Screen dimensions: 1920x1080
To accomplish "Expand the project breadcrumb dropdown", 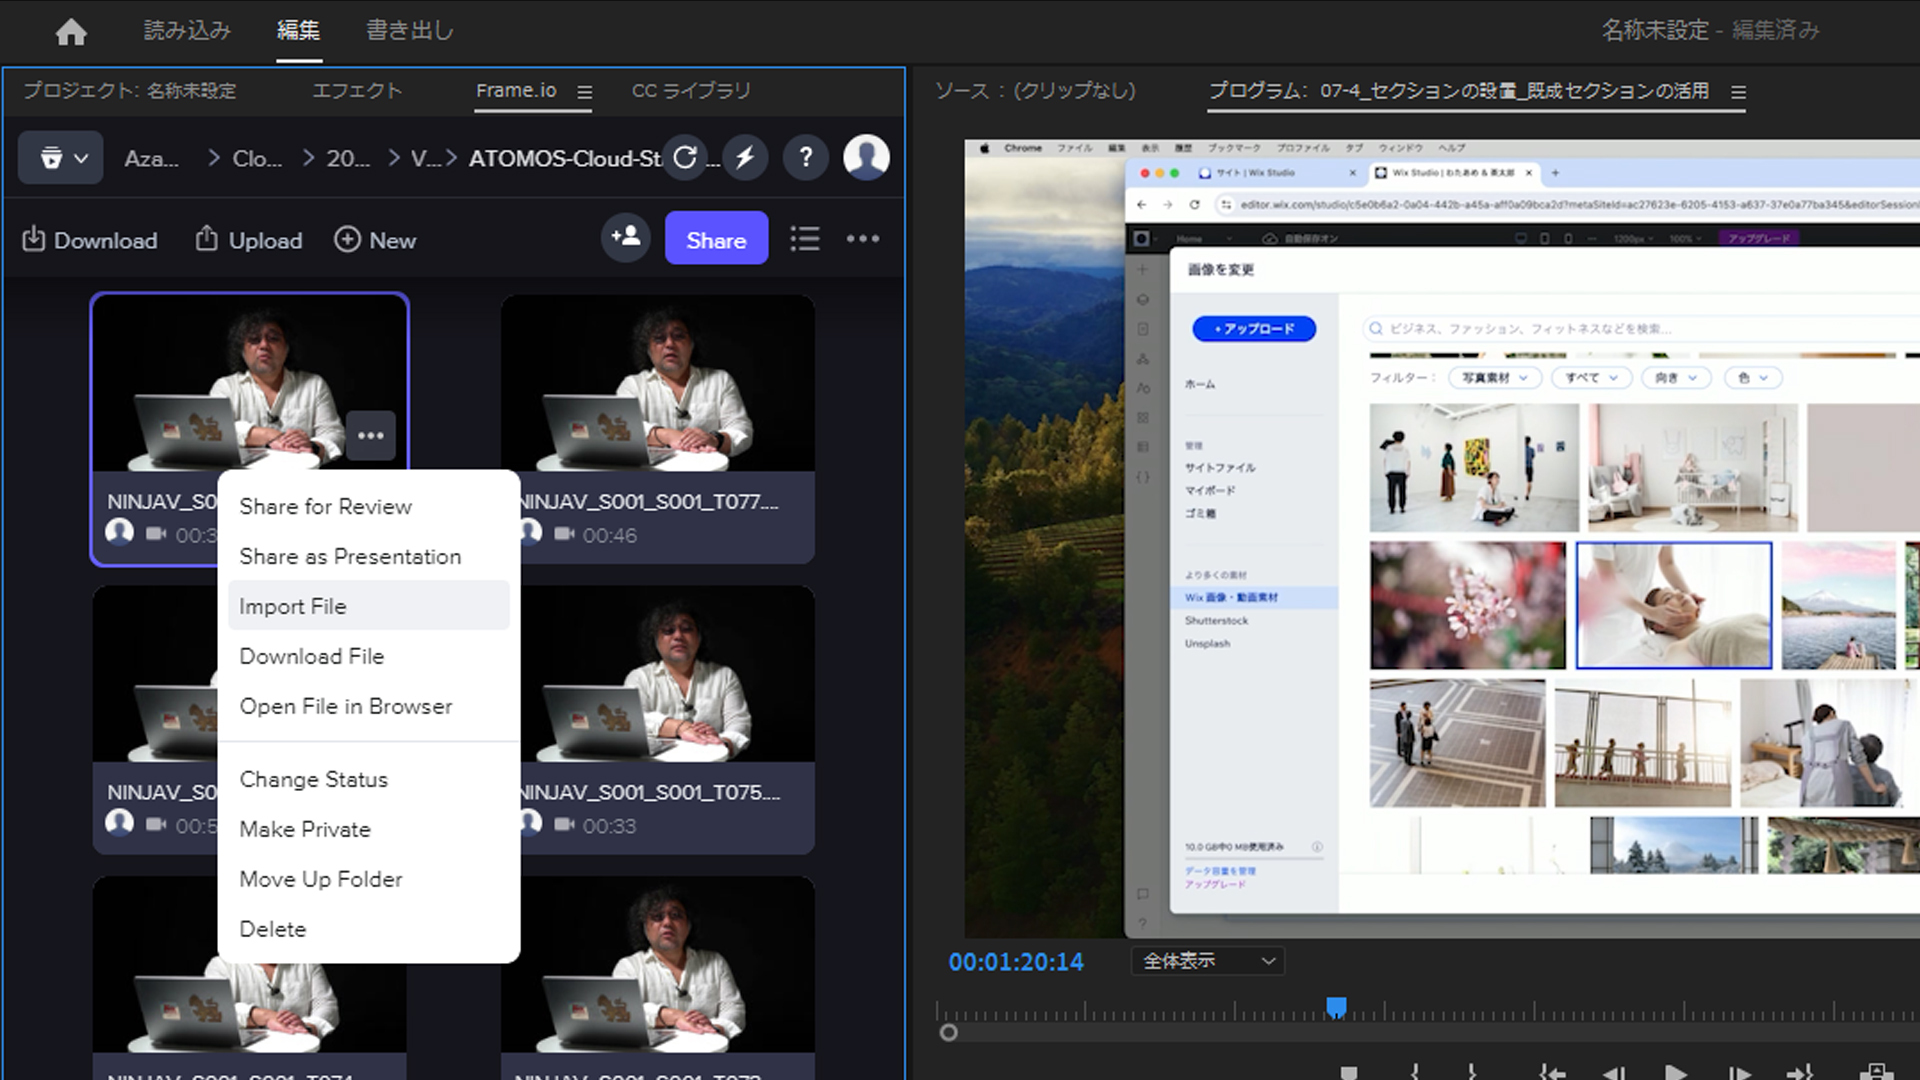I will point(61,157).
